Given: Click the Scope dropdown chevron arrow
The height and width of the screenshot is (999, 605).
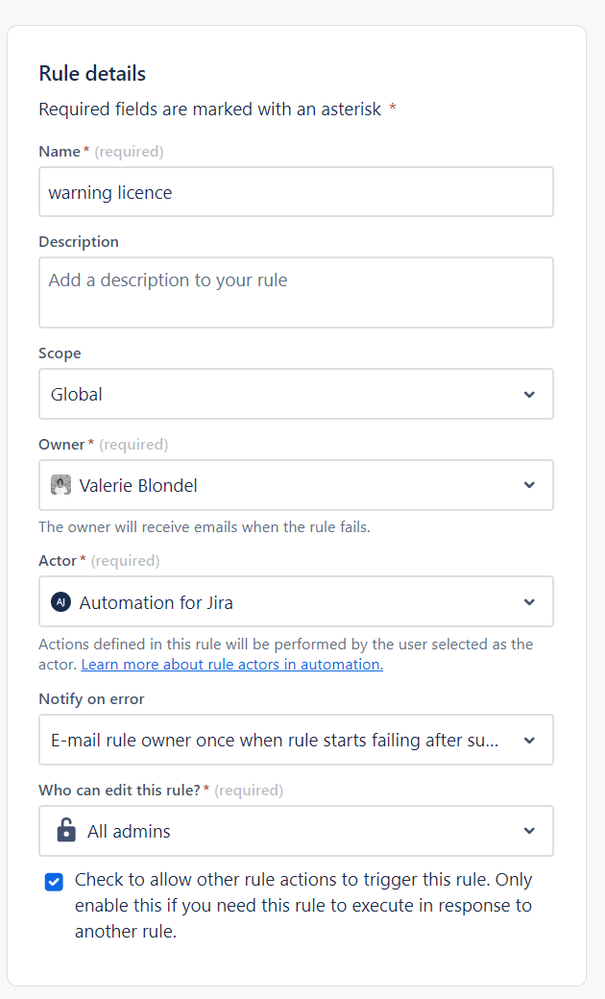Looking at the screenshot, I should [529, 394].
